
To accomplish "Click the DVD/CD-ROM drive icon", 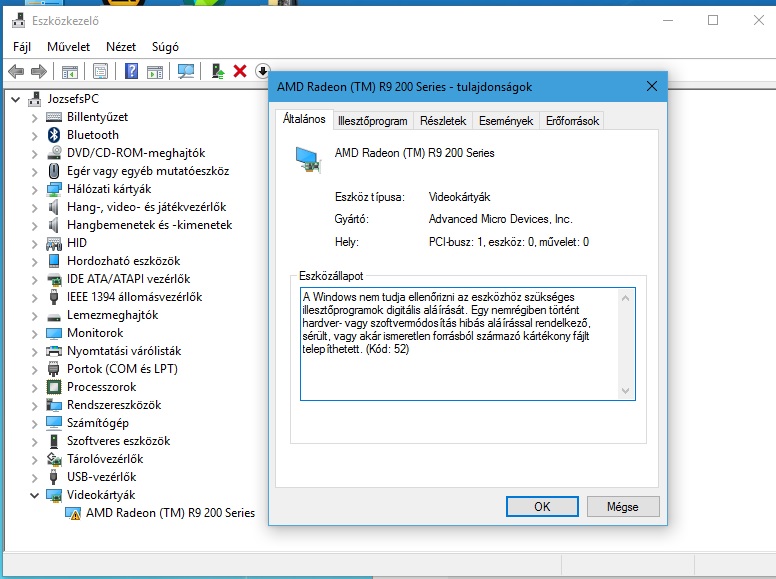I will pos(54,153).
